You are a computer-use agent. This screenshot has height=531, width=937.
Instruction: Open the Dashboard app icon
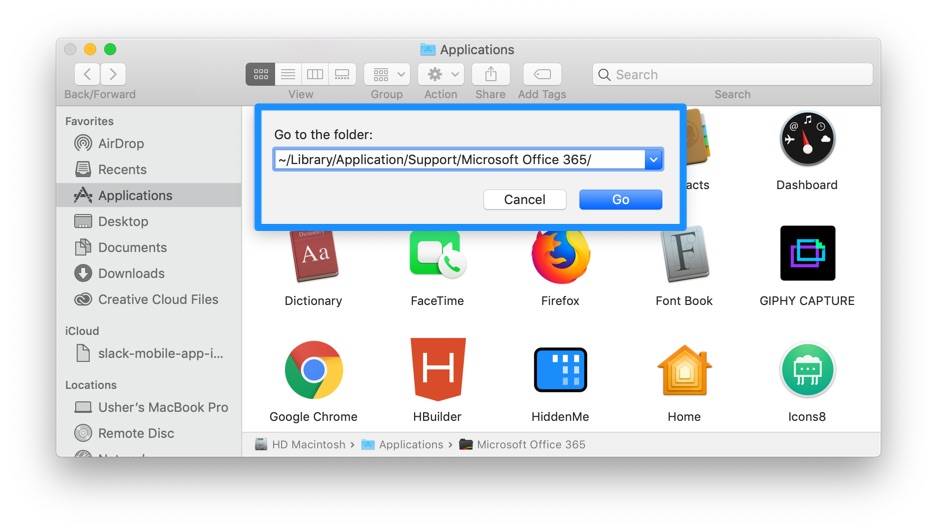tap(807, 139)
